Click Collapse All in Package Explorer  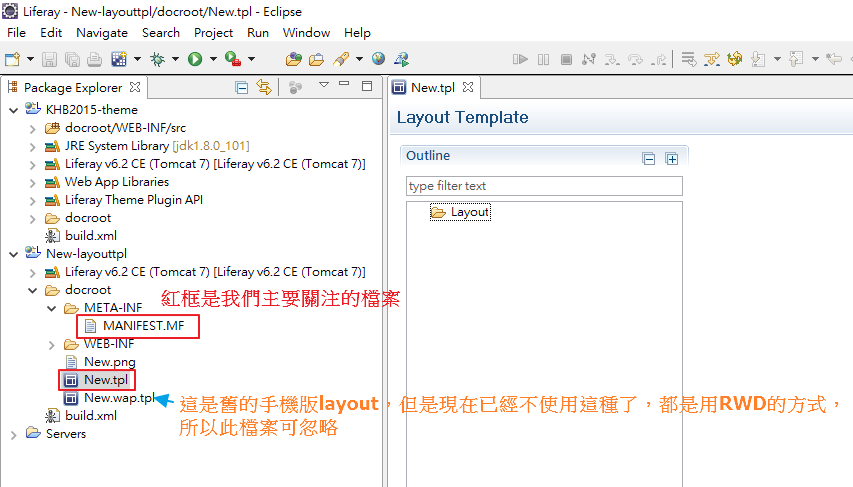coord(242,87)
